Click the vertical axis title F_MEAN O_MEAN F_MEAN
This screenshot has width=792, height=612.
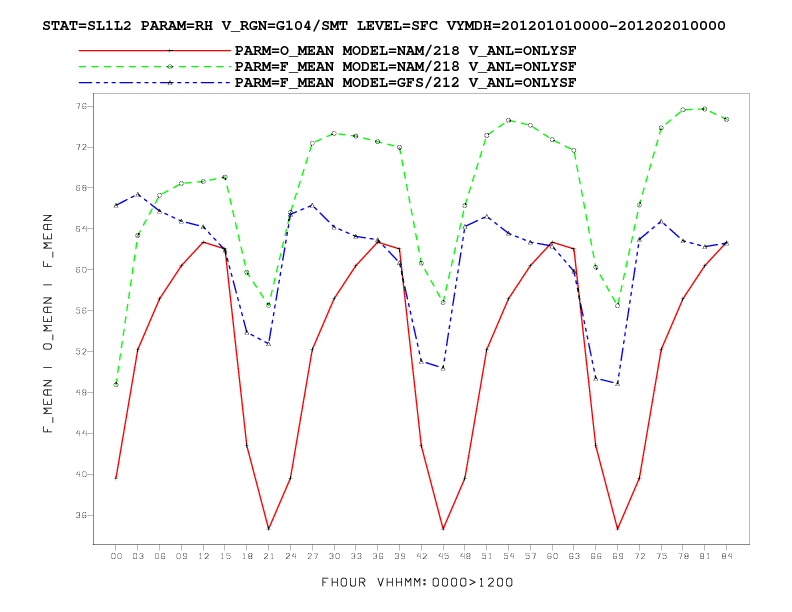point(47,323)
